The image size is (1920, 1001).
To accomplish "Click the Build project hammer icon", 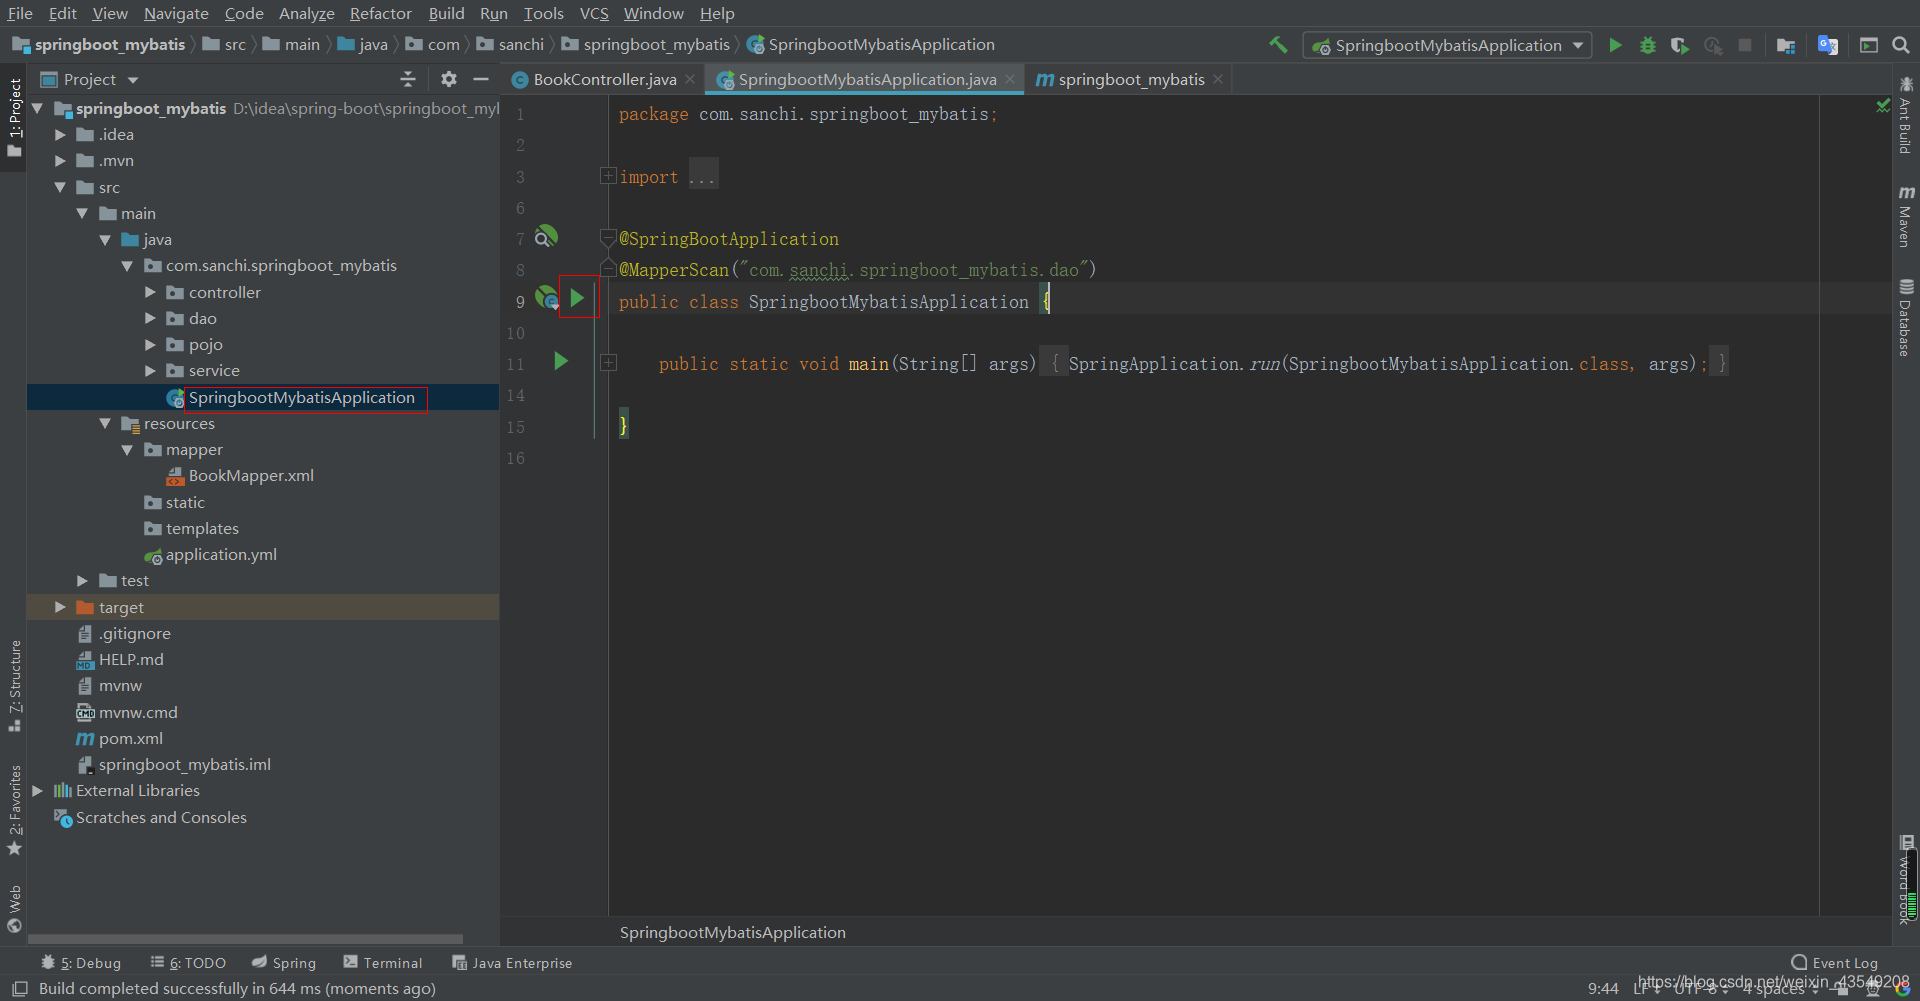I will (1278, 45).
